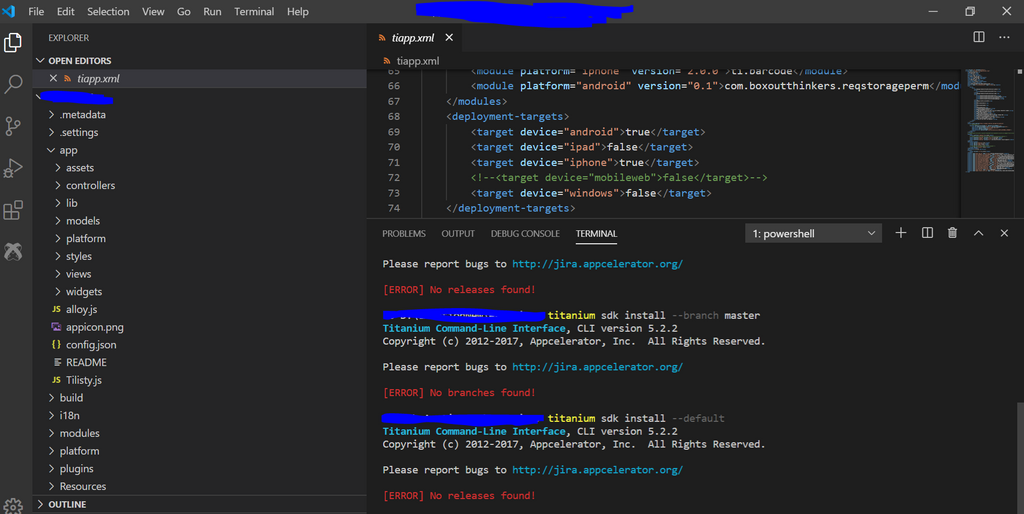Close the tiapp.xml editor tab
Viewport: 1024px width, 514px height.
click(449, 38)
